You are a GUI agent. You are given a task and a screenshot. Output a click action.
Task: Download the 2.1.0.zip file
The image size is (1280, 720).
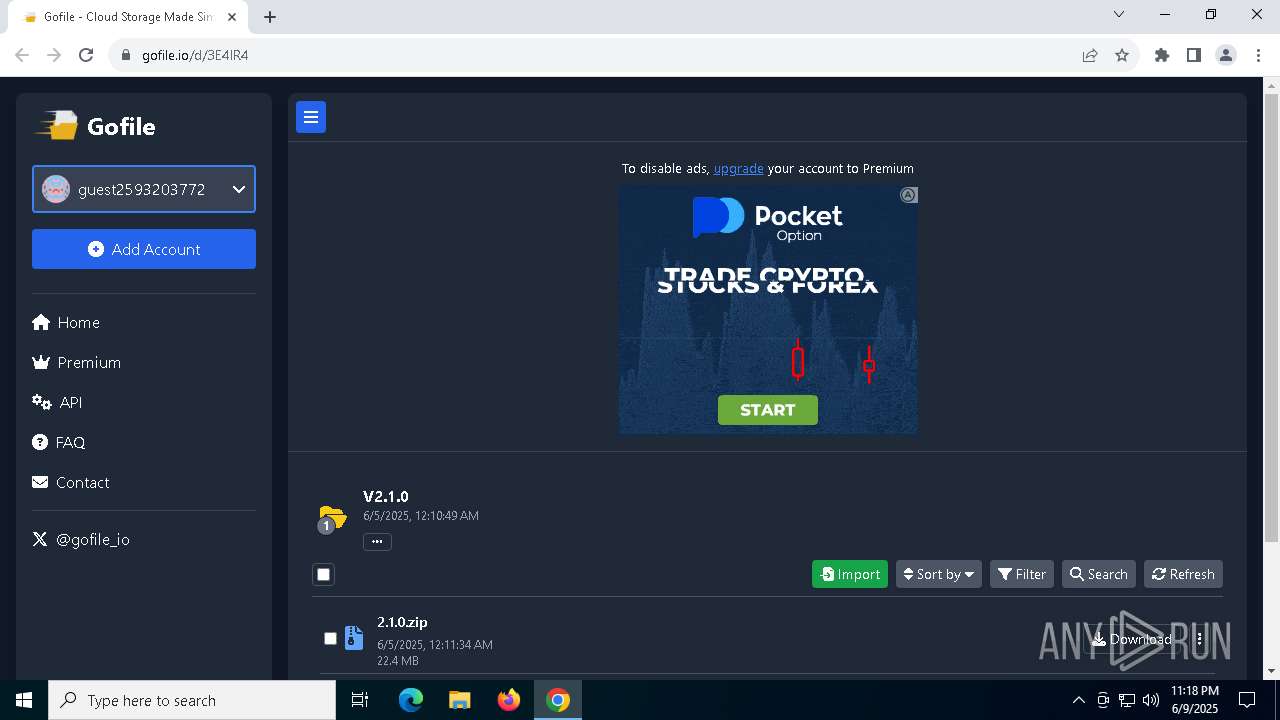pyautogui.click(x=1131, y=639)
